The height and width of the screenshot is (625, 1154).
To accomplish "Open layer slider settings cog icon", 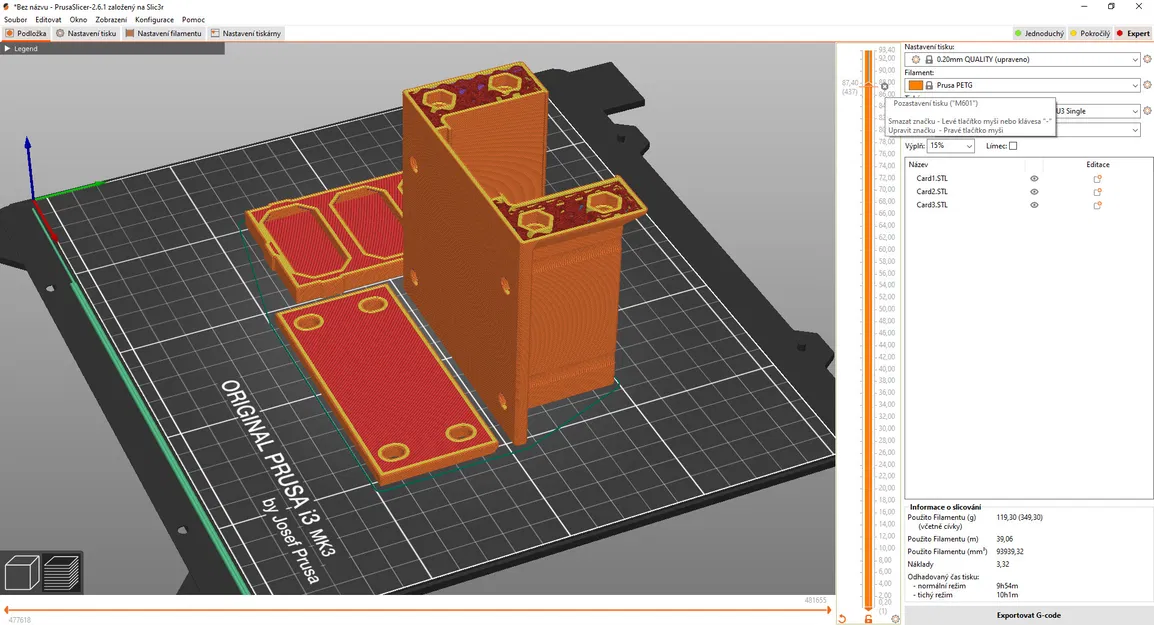I will pos(895,619).
